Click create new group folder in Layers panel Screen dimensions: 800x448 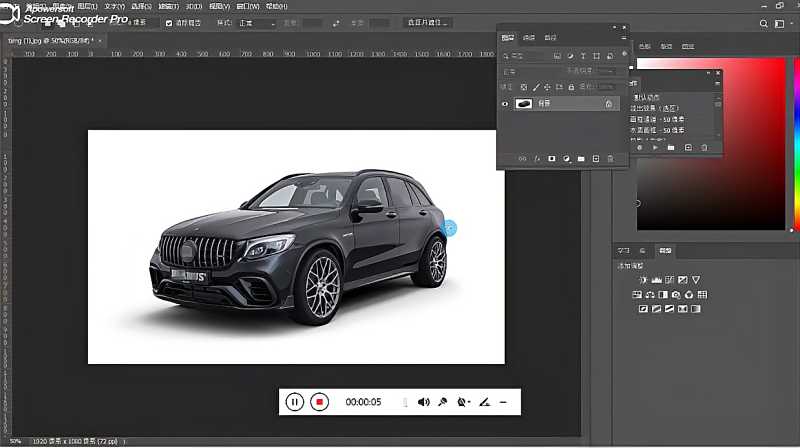coord(581,159)
